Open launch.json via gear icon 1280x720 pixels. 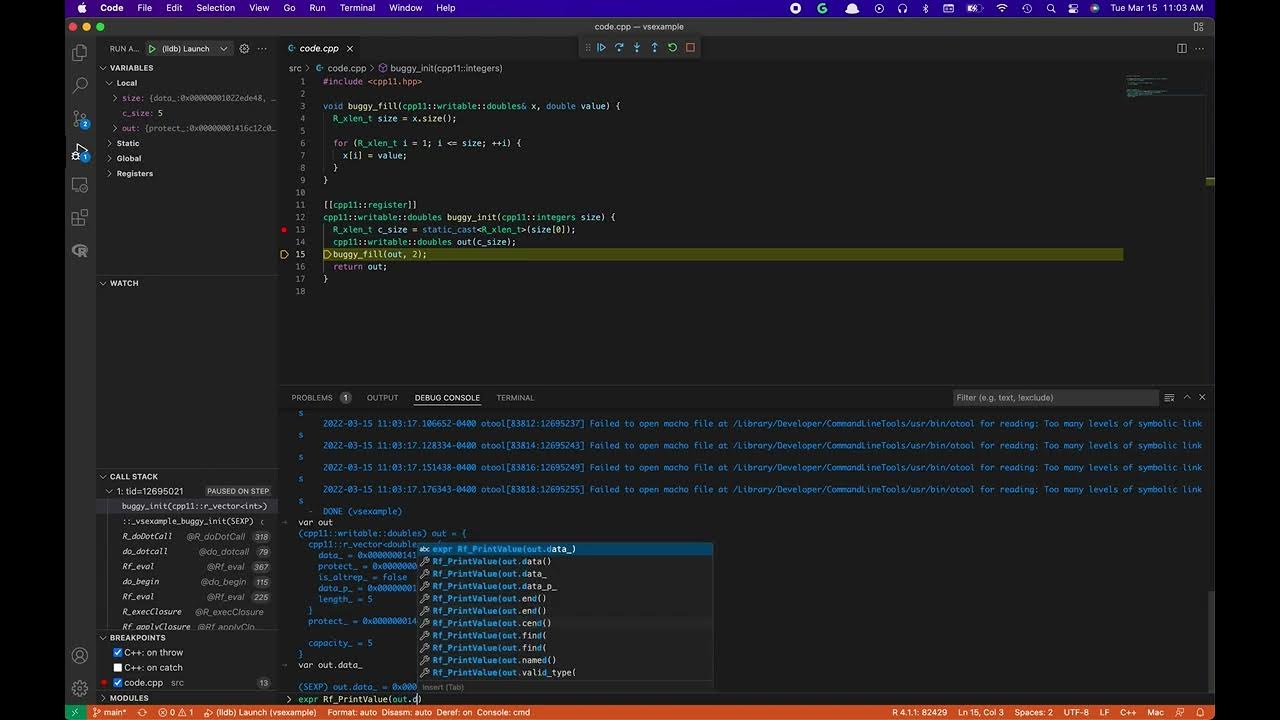[x=244, y=48]
